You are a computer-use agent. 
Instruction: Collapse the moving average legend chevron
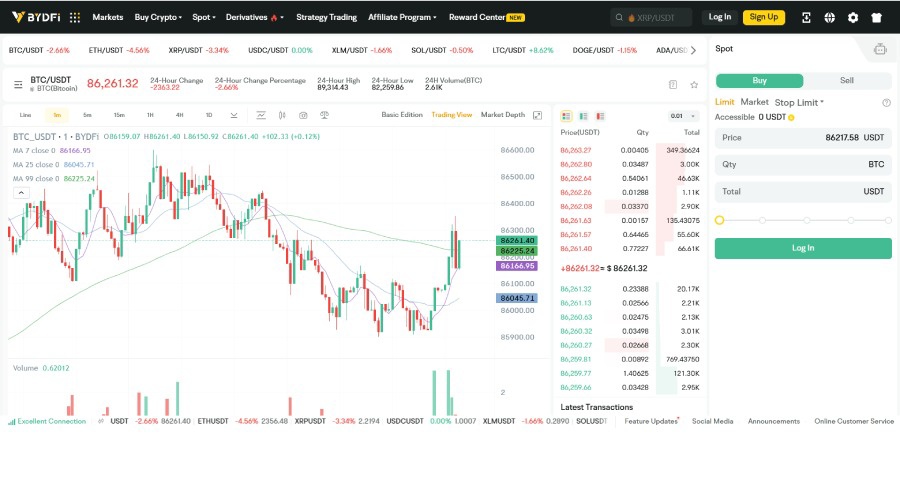pyautogui.click(x=21, y=193)
